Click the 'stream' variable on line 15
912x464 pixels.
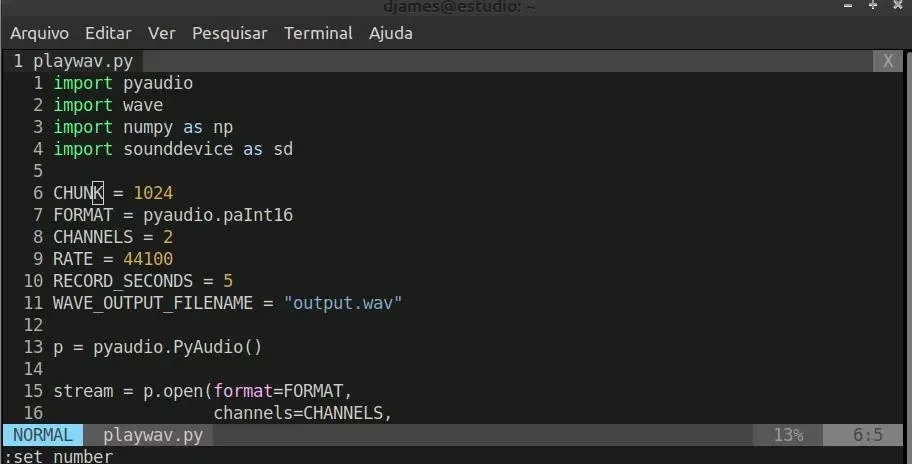pos(83,391)
